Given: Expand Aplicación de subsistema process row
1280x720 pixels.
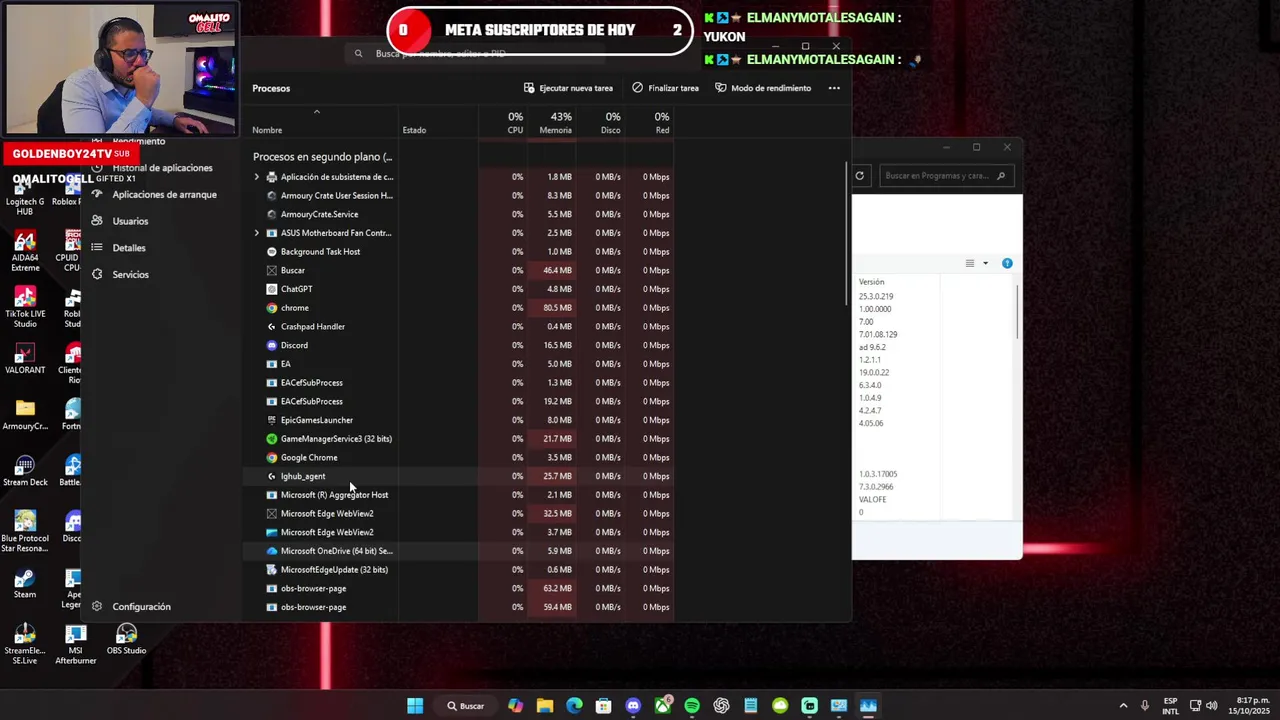Looking at the screenshot, I should [256, 177].
